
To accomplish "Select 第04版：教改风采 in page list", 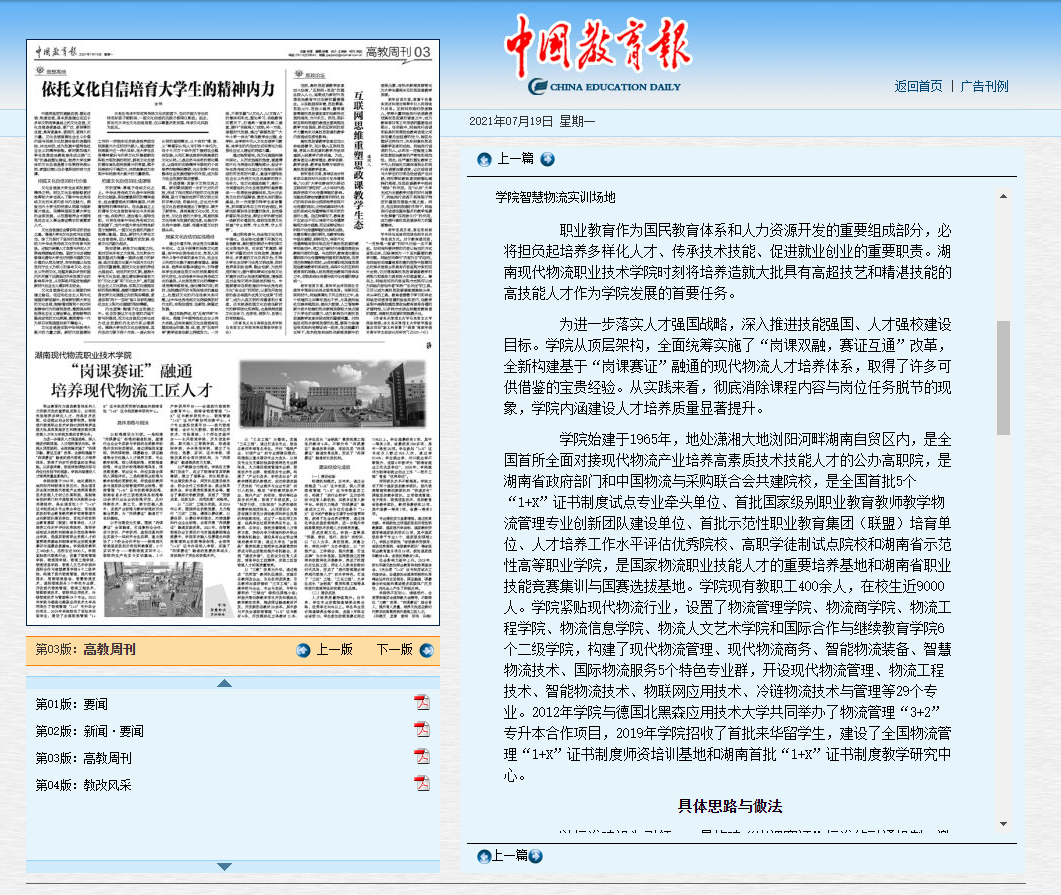I will pyautogui.click(x=83, y=785).
